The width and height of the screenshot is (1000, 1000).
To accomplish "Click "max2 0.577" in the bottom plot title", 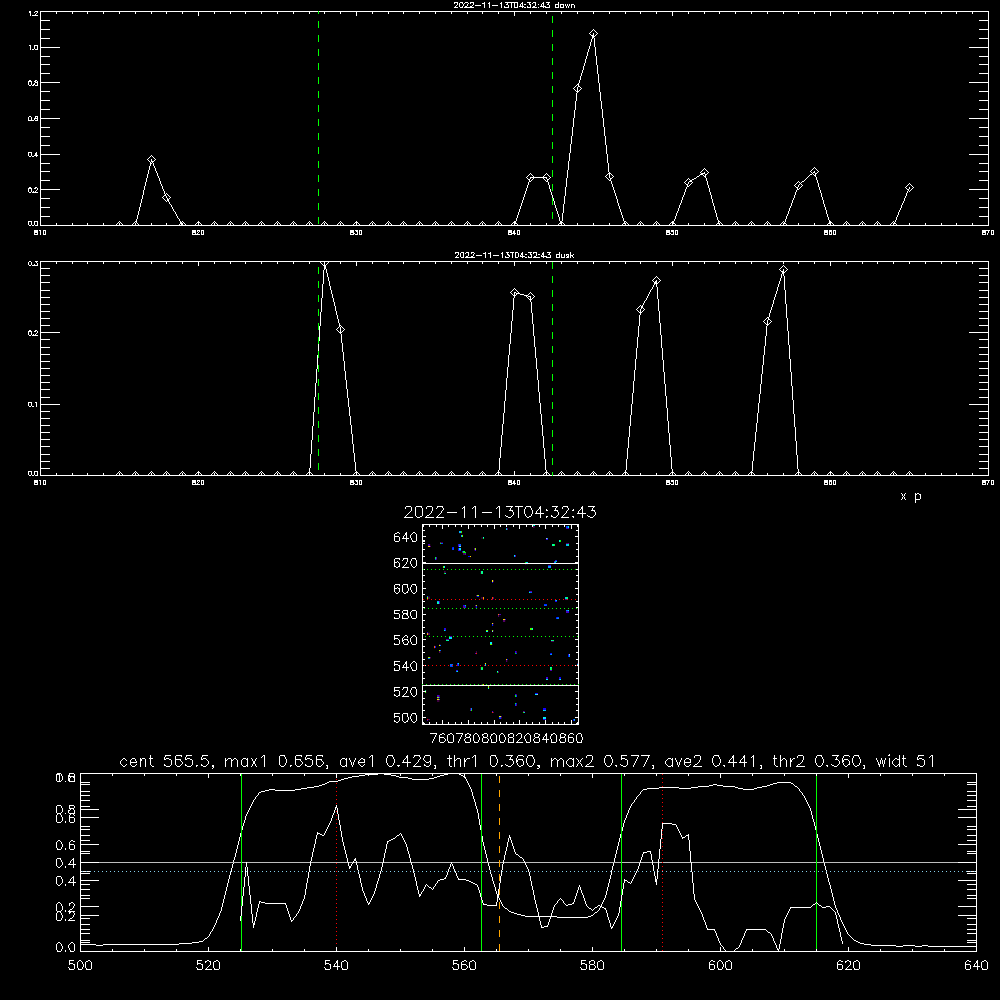I will tap(600, 761).
